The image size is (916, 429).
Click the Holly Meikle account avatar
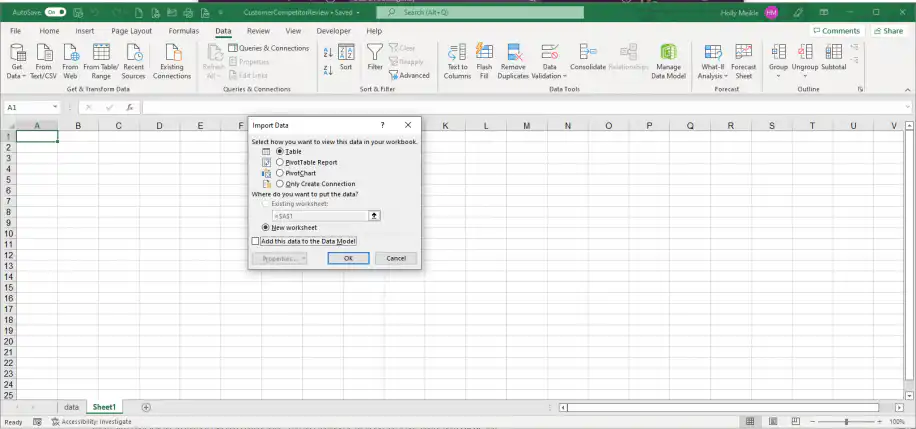coord(771,12)
